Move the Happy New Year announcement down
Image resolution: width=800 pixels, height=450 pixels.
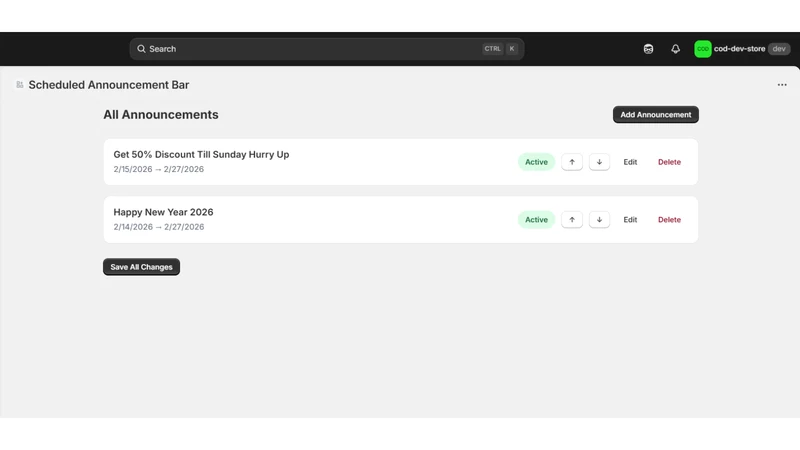click(x=599, y=219)
